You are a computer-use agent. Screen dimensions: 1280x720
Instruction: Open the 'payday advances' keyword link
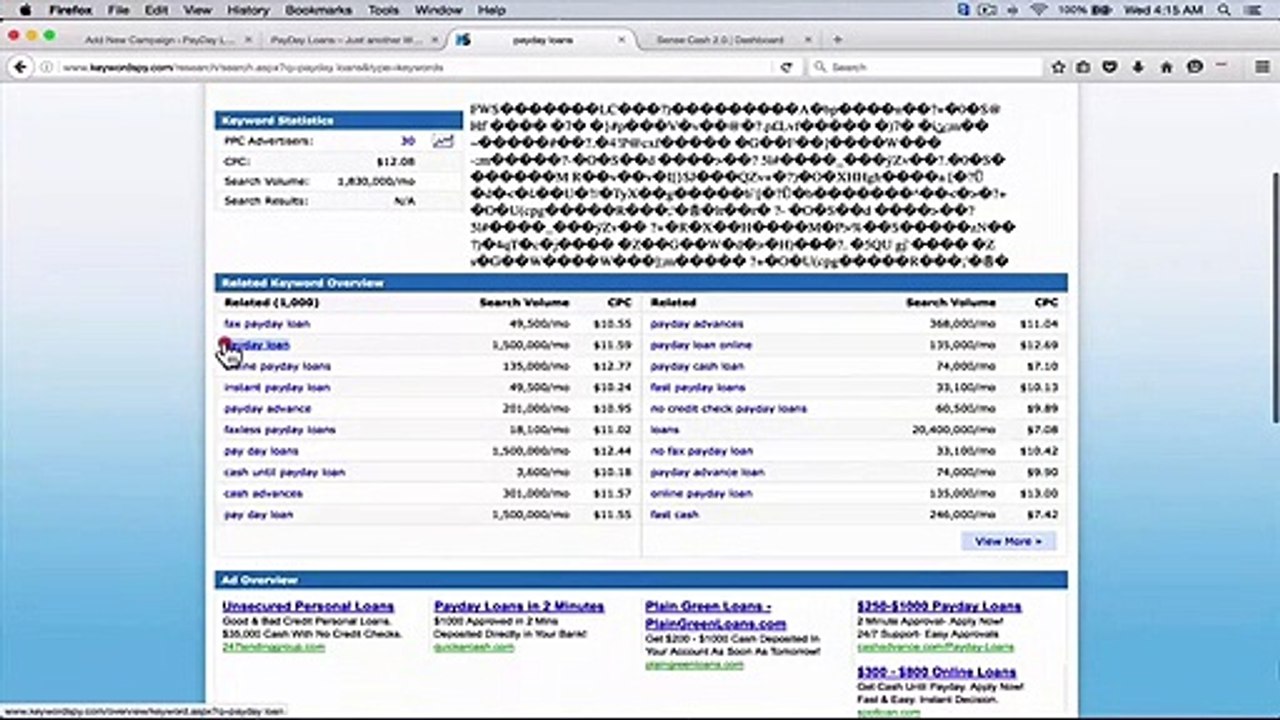tap(697, 324)
